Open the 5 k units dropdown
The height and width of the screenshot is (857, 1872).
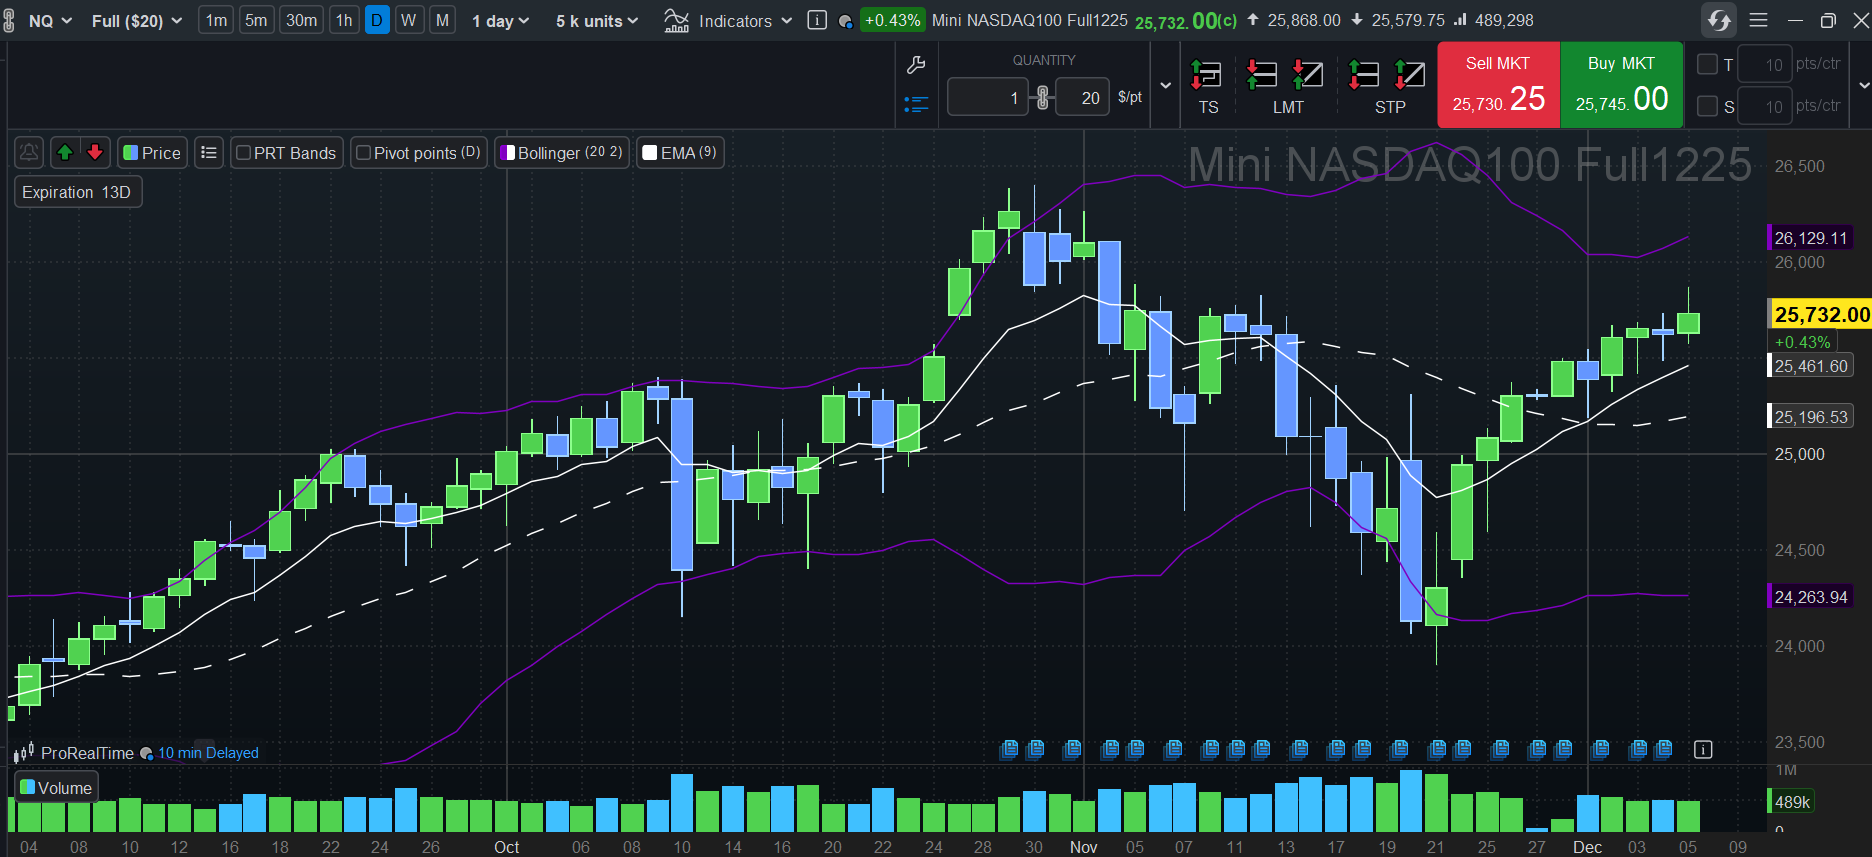[x=597, y=21]
